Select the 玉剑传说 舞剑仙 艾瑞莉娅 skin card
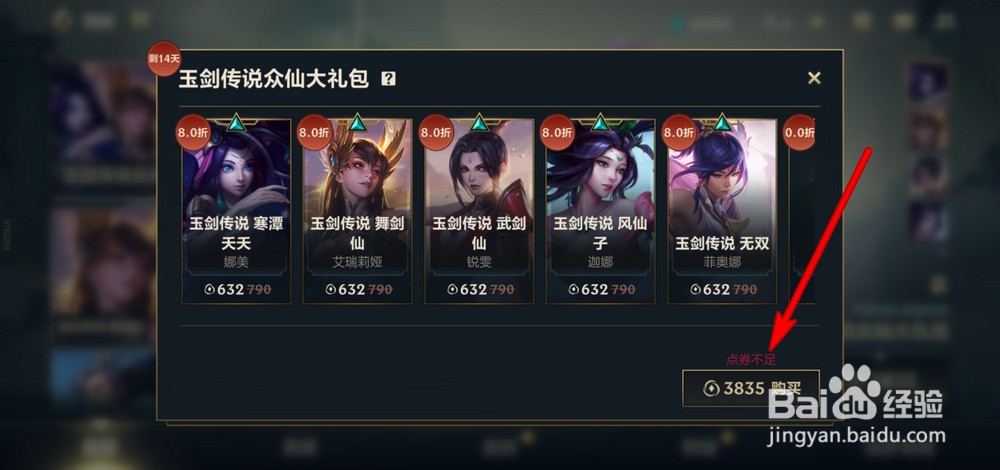This screenshot has height=470, width=1000. tap(357, 211)
